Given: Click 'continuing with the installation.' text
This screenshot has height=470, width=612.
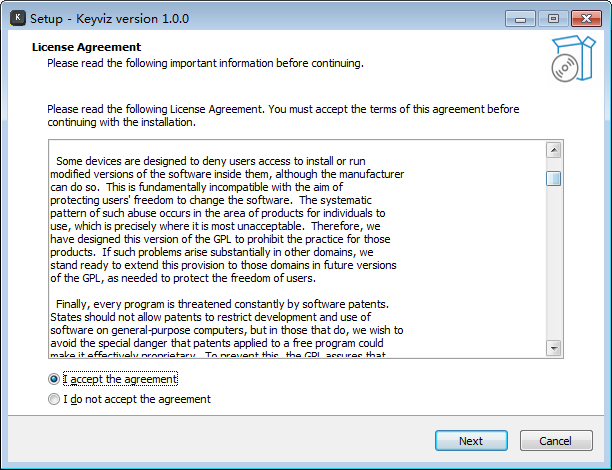Looking at the screenshot, I should (x=121, y=122).
